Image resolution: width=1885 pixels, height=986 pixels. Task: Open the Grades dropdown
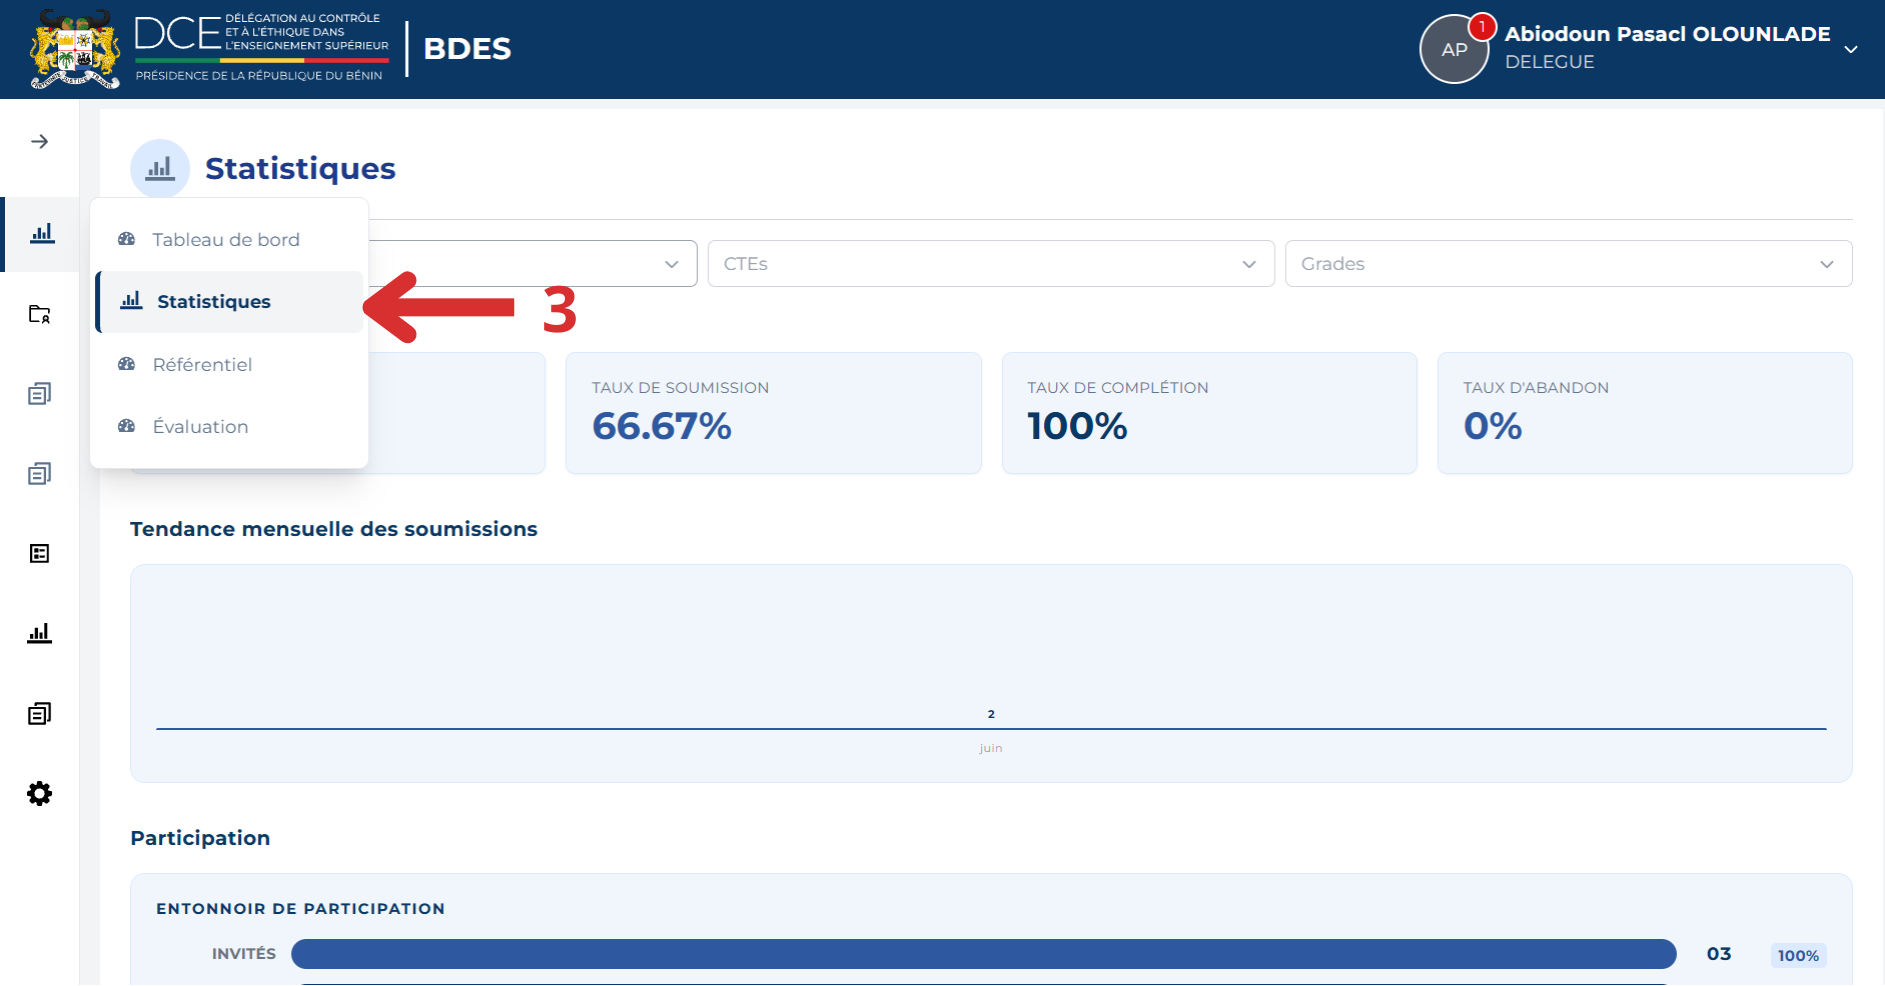(1568, 264)
